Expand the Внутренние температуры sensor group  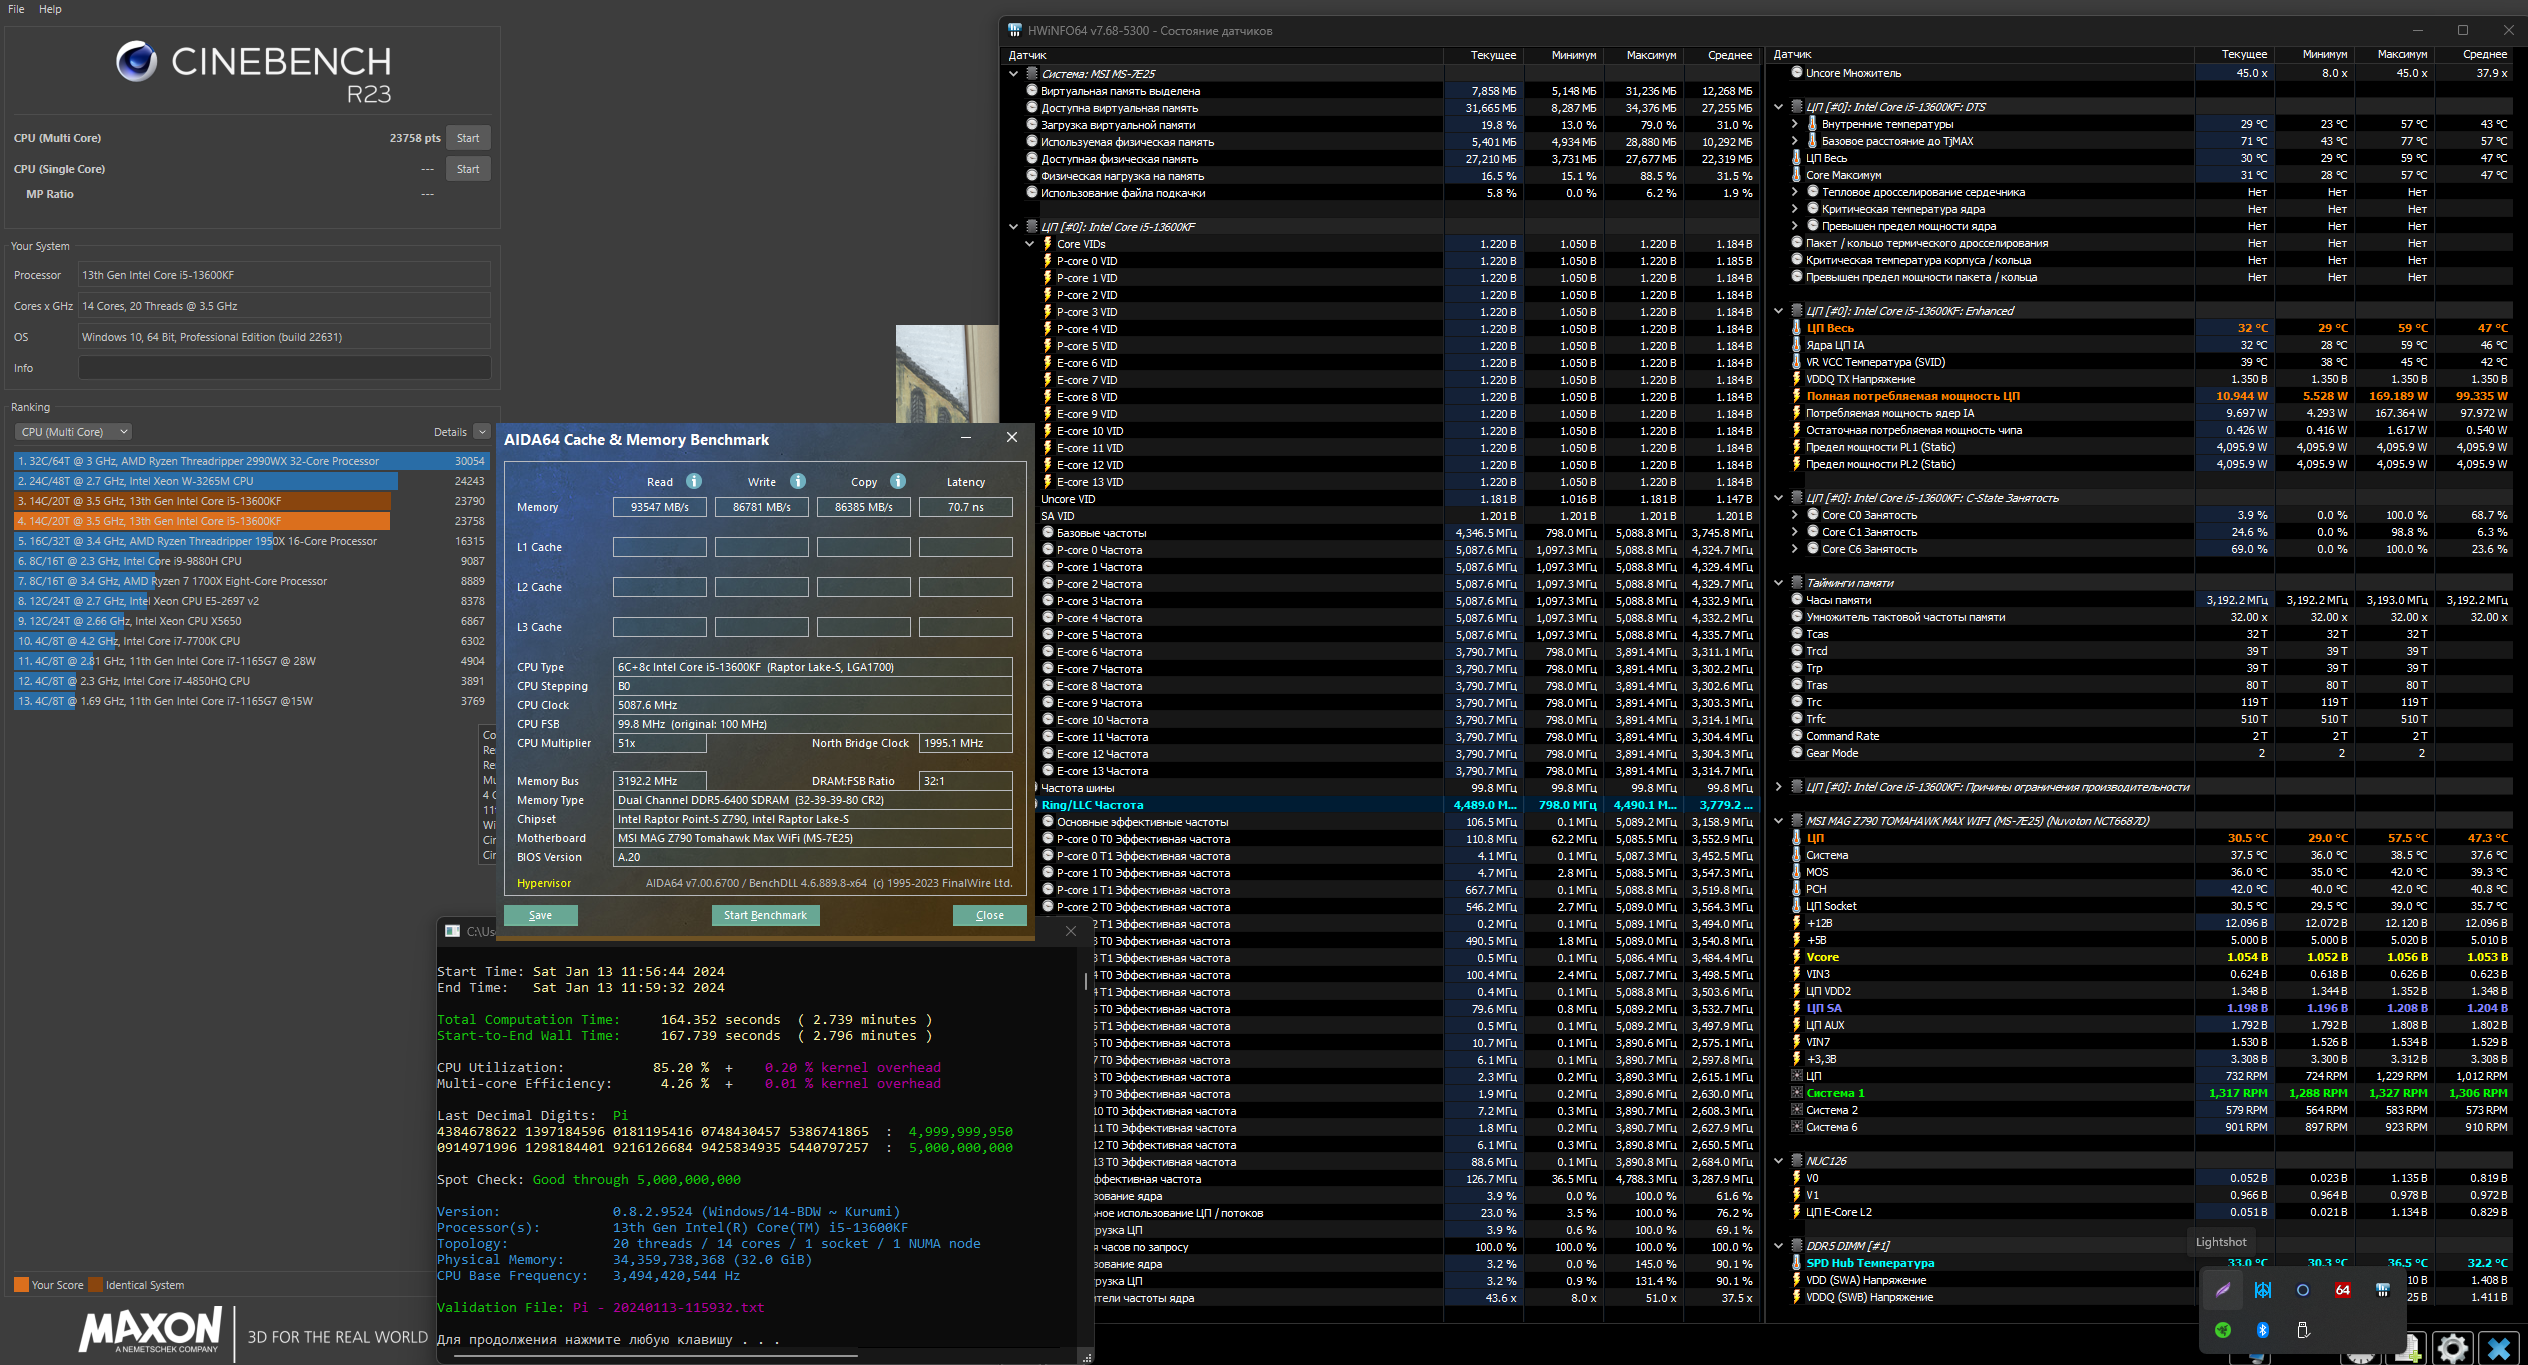pyautogui.click(x=1794, y=124)
